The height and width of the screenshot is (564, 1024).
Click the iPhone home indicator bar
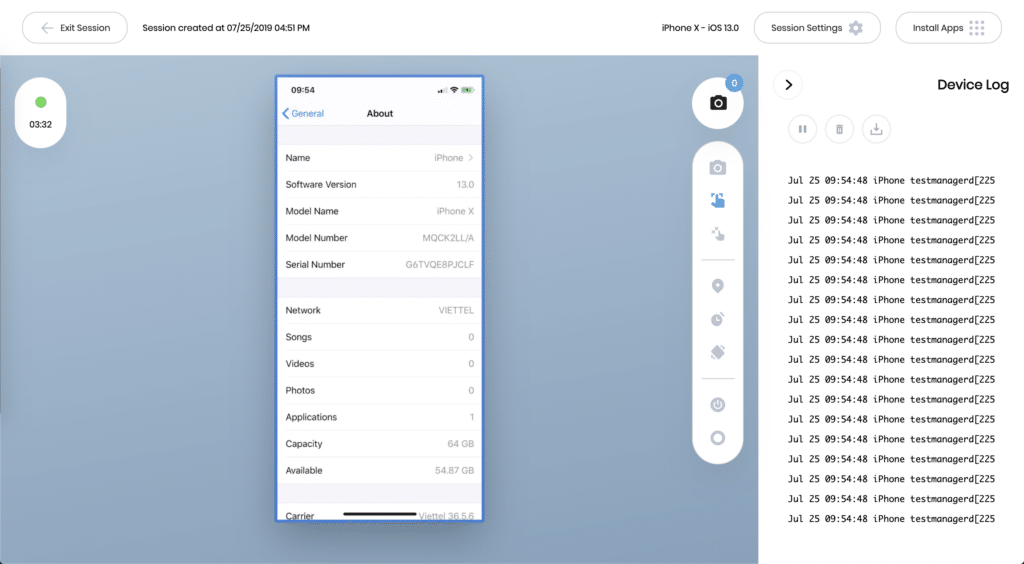pos(380,514)
